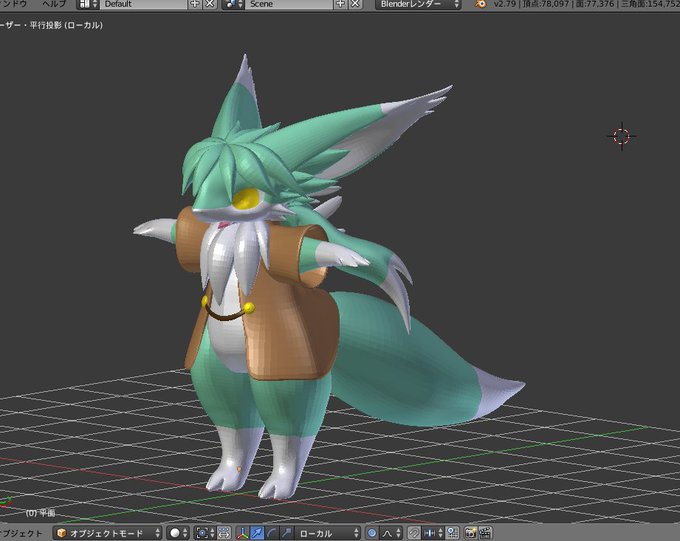
Task: Open the オブジェクトモード mode dropdown
Action: pos(108,533)
